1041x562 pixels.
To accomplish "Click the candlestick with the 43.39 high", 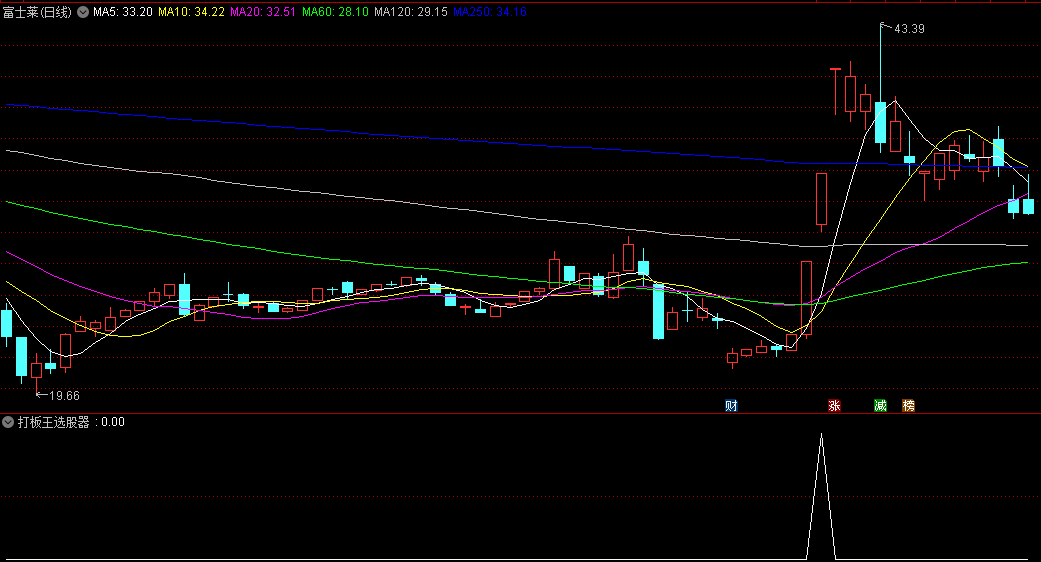I will (880, 122).
